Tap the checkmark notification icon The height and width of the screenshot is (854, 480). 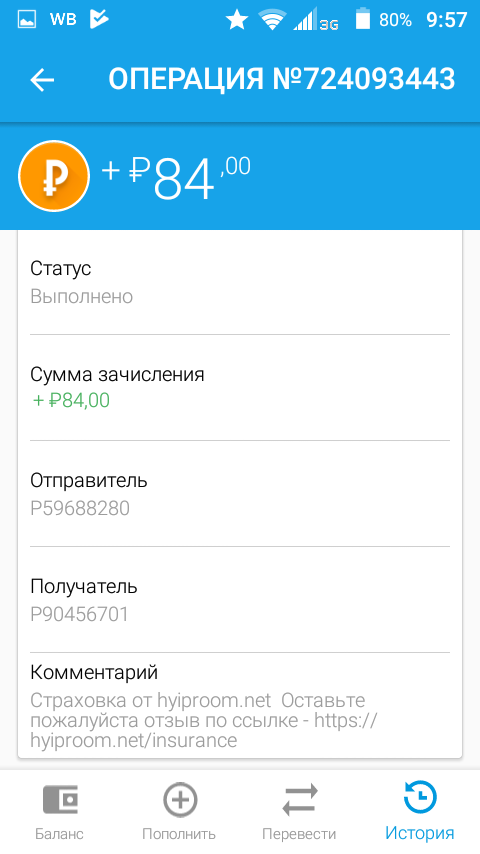click(x=99, y=20)
